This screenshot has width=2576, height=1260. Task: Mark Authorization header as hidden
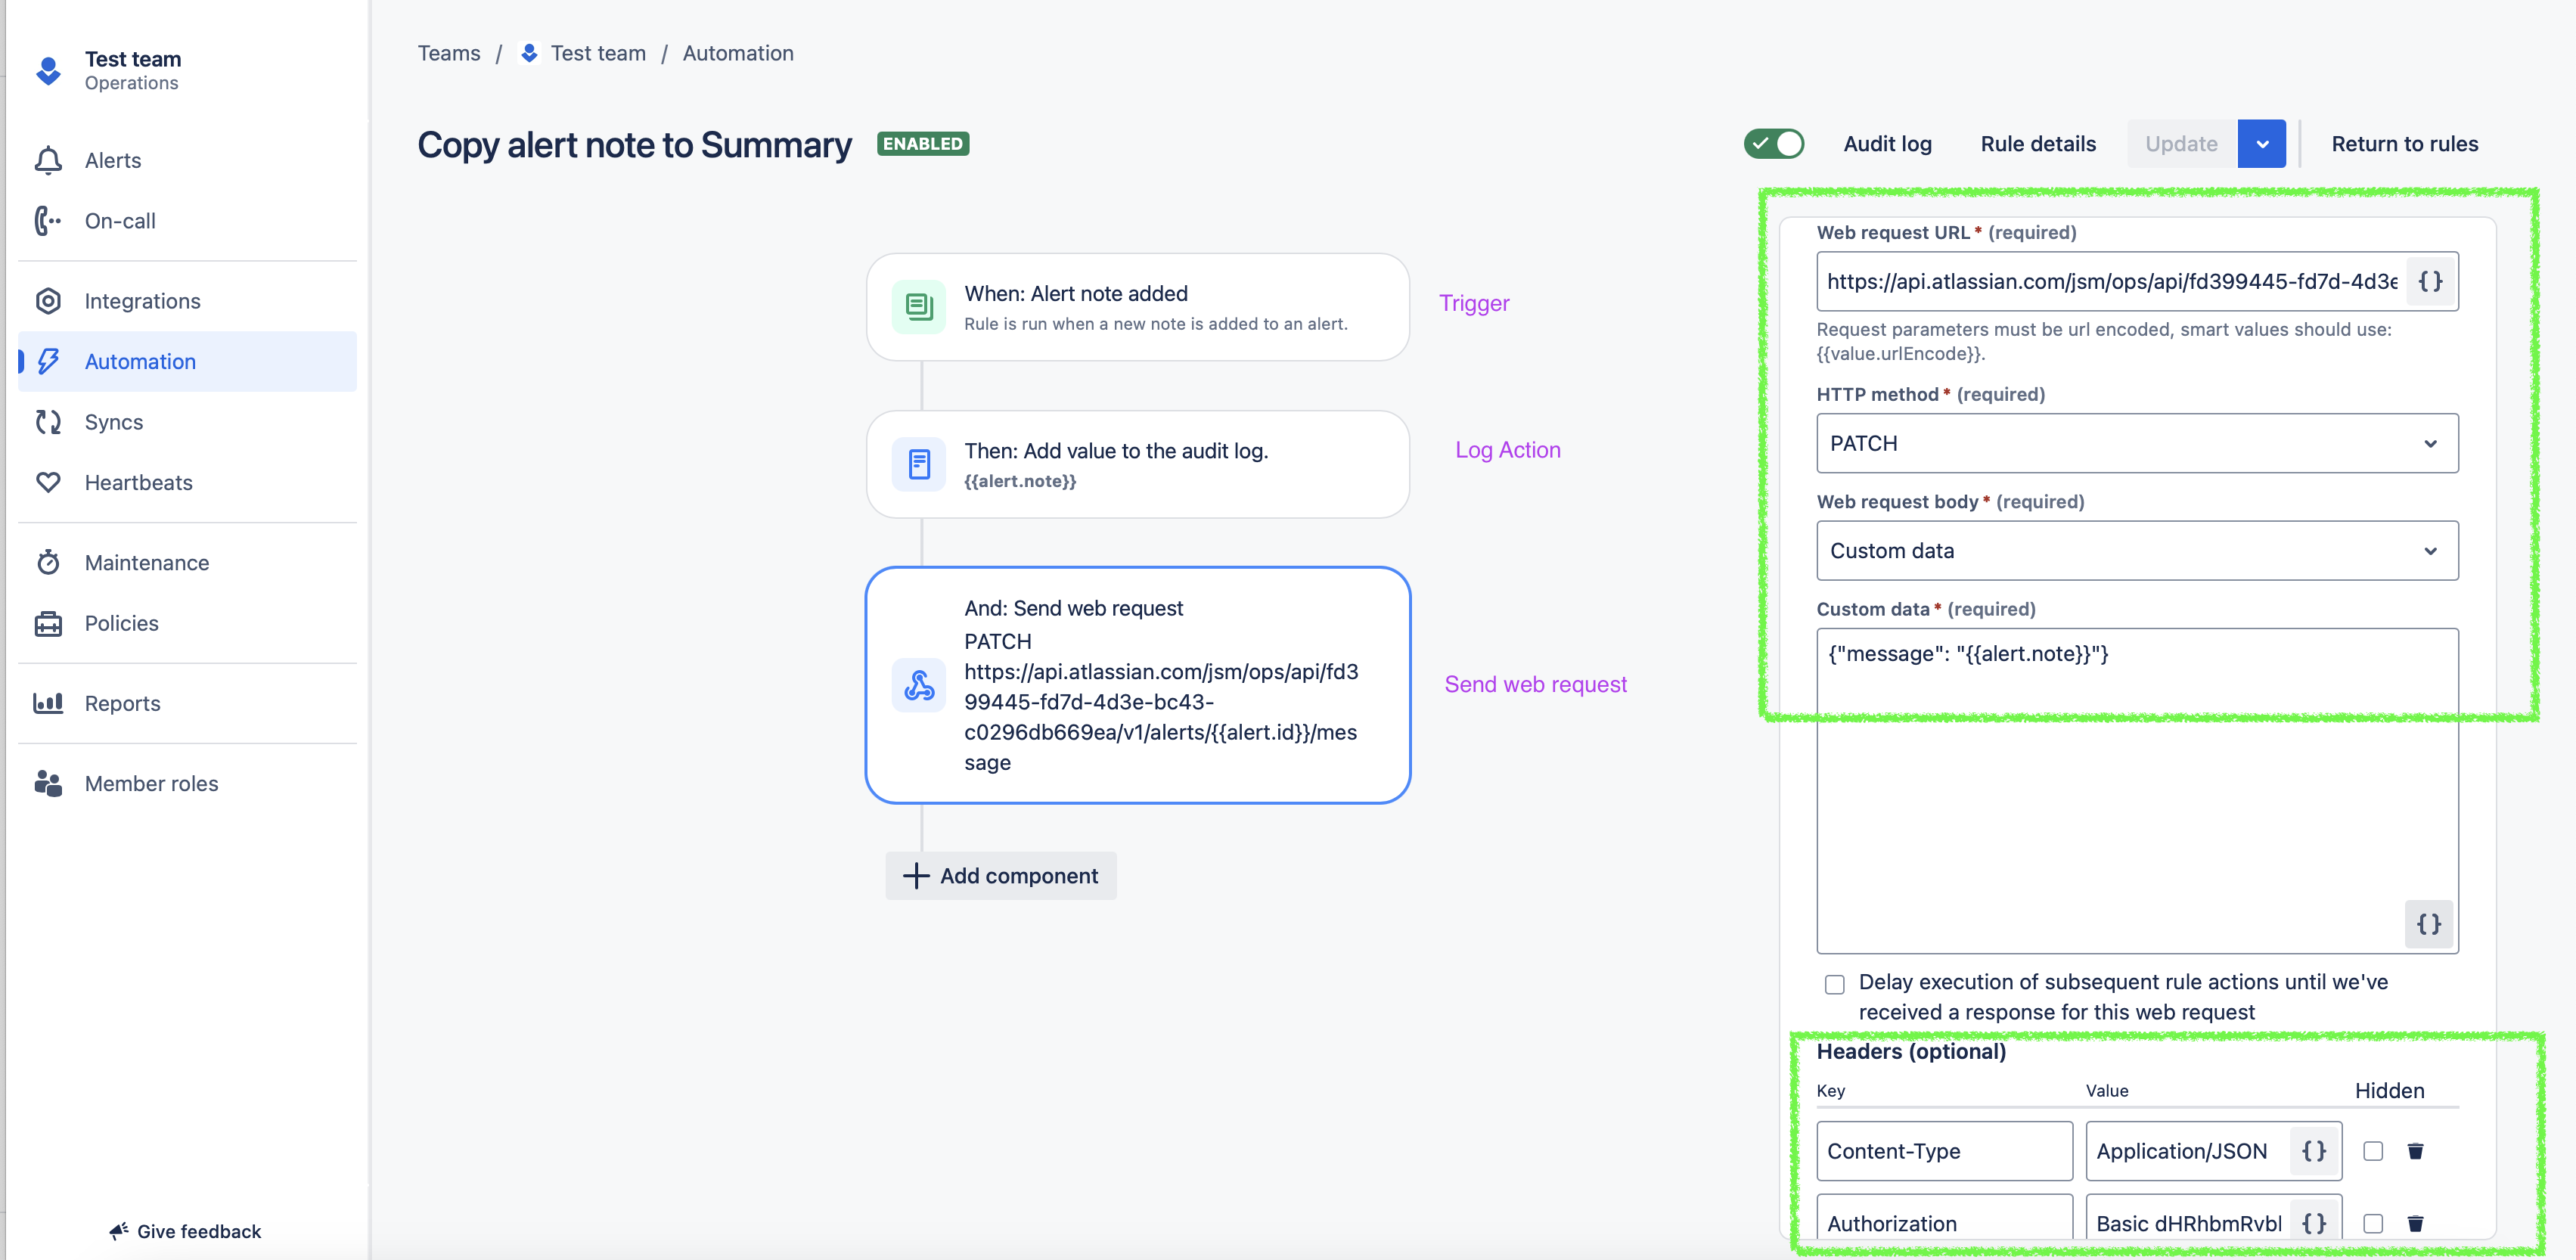[2372, 1223]
